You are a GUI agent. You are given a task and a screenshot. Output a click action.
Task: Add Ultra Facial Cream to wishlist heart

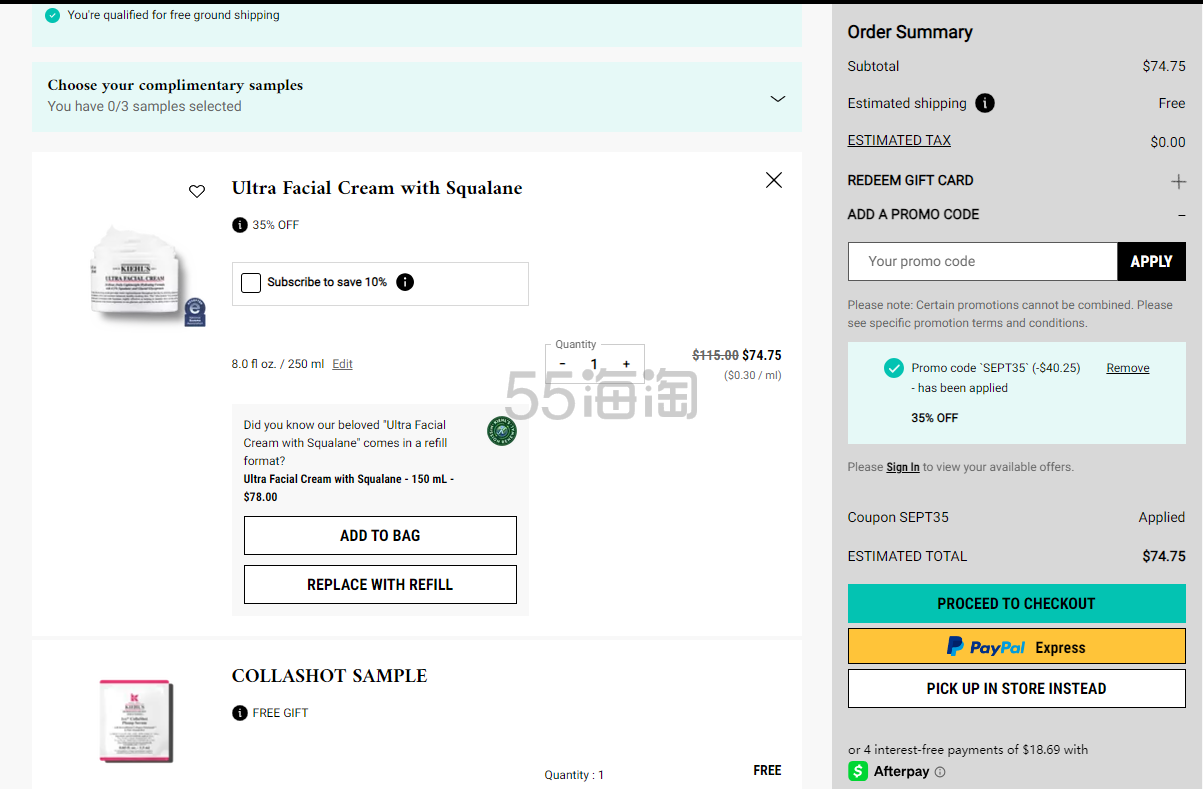point(197,191)
